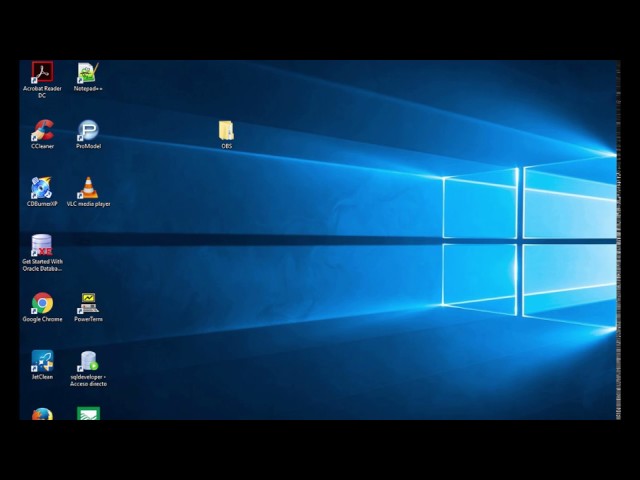Open Get Started With Oracle Database shortcut
The width and height of the screenshot is (640, 480).
pos(42,245)
